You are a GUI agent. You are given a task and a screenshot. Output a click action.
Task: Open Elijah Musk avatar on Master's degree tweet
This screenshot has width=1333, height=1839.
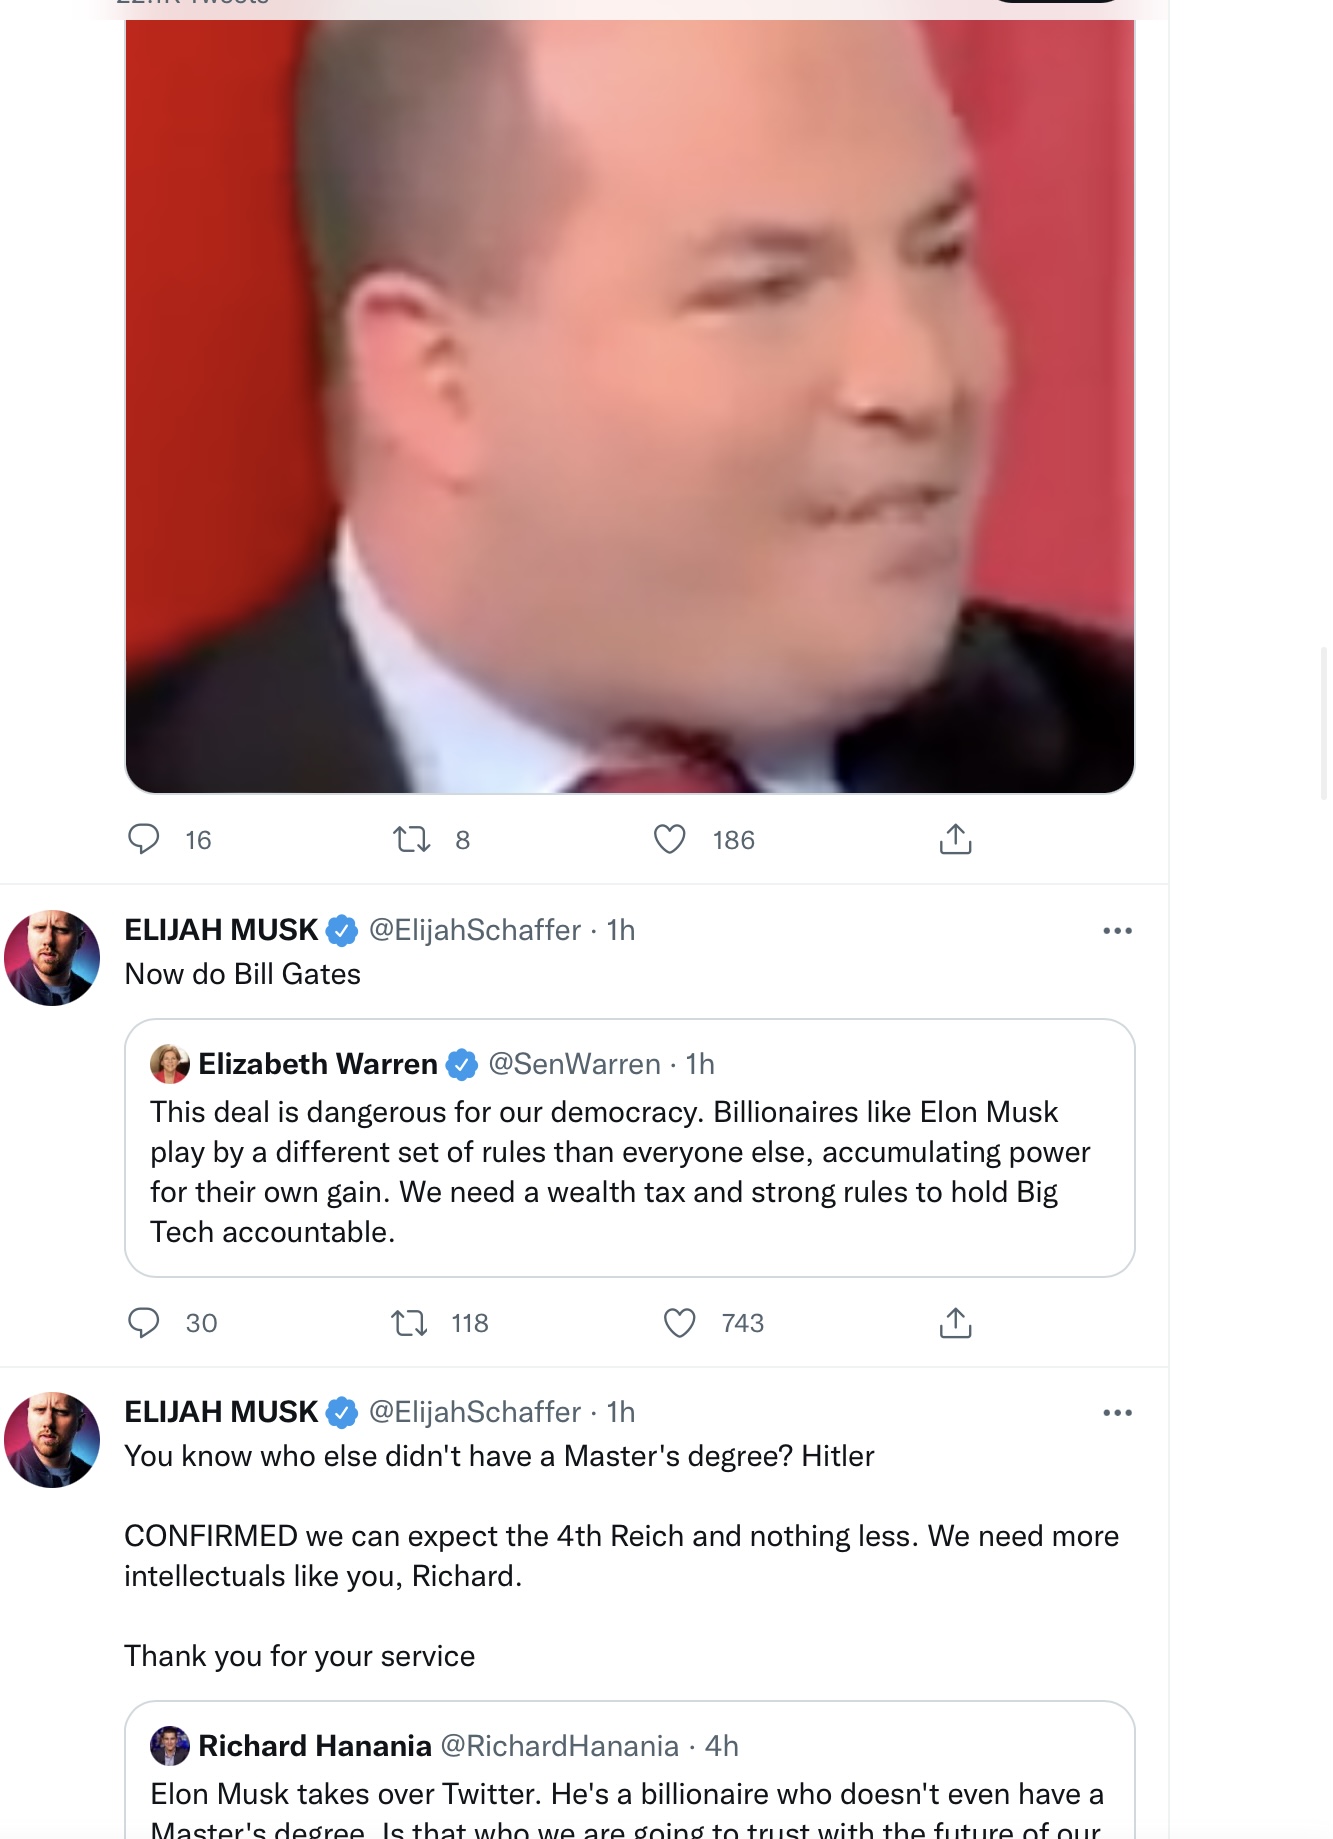pos(52,1439)
